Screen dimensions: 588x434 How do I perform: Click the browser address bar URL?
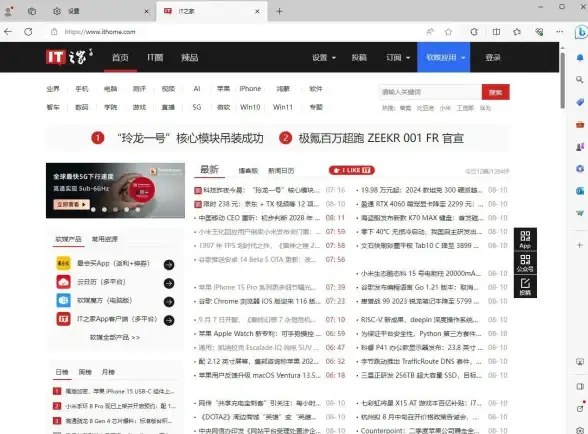(x=100, y=32)
